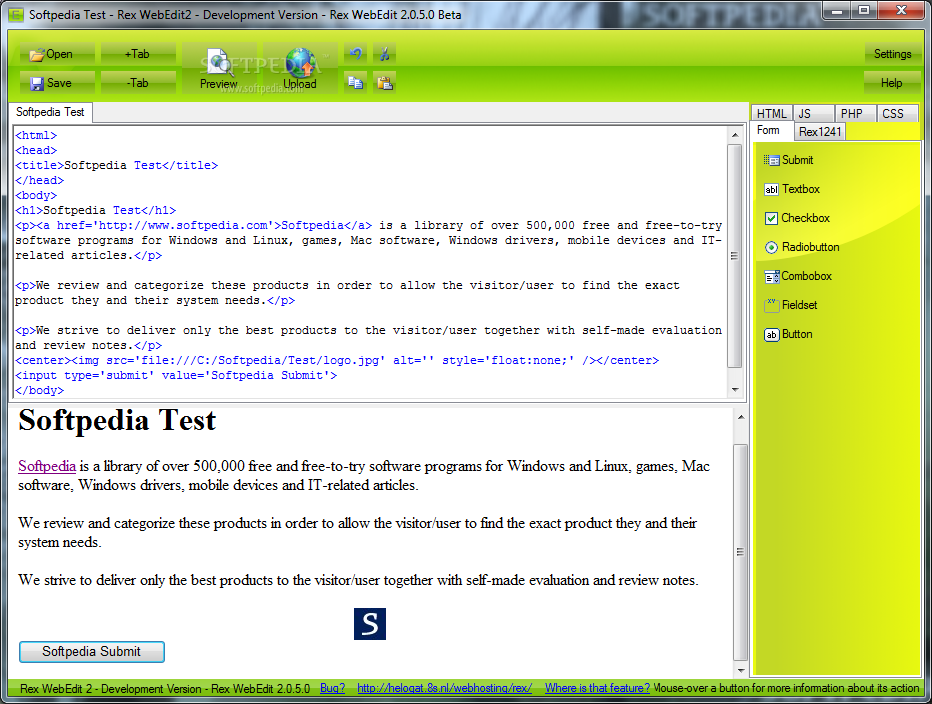This screenshot has height=704, width=932.
Task: Click the Softpedia Submit button in preview
Action: point(92,652)
